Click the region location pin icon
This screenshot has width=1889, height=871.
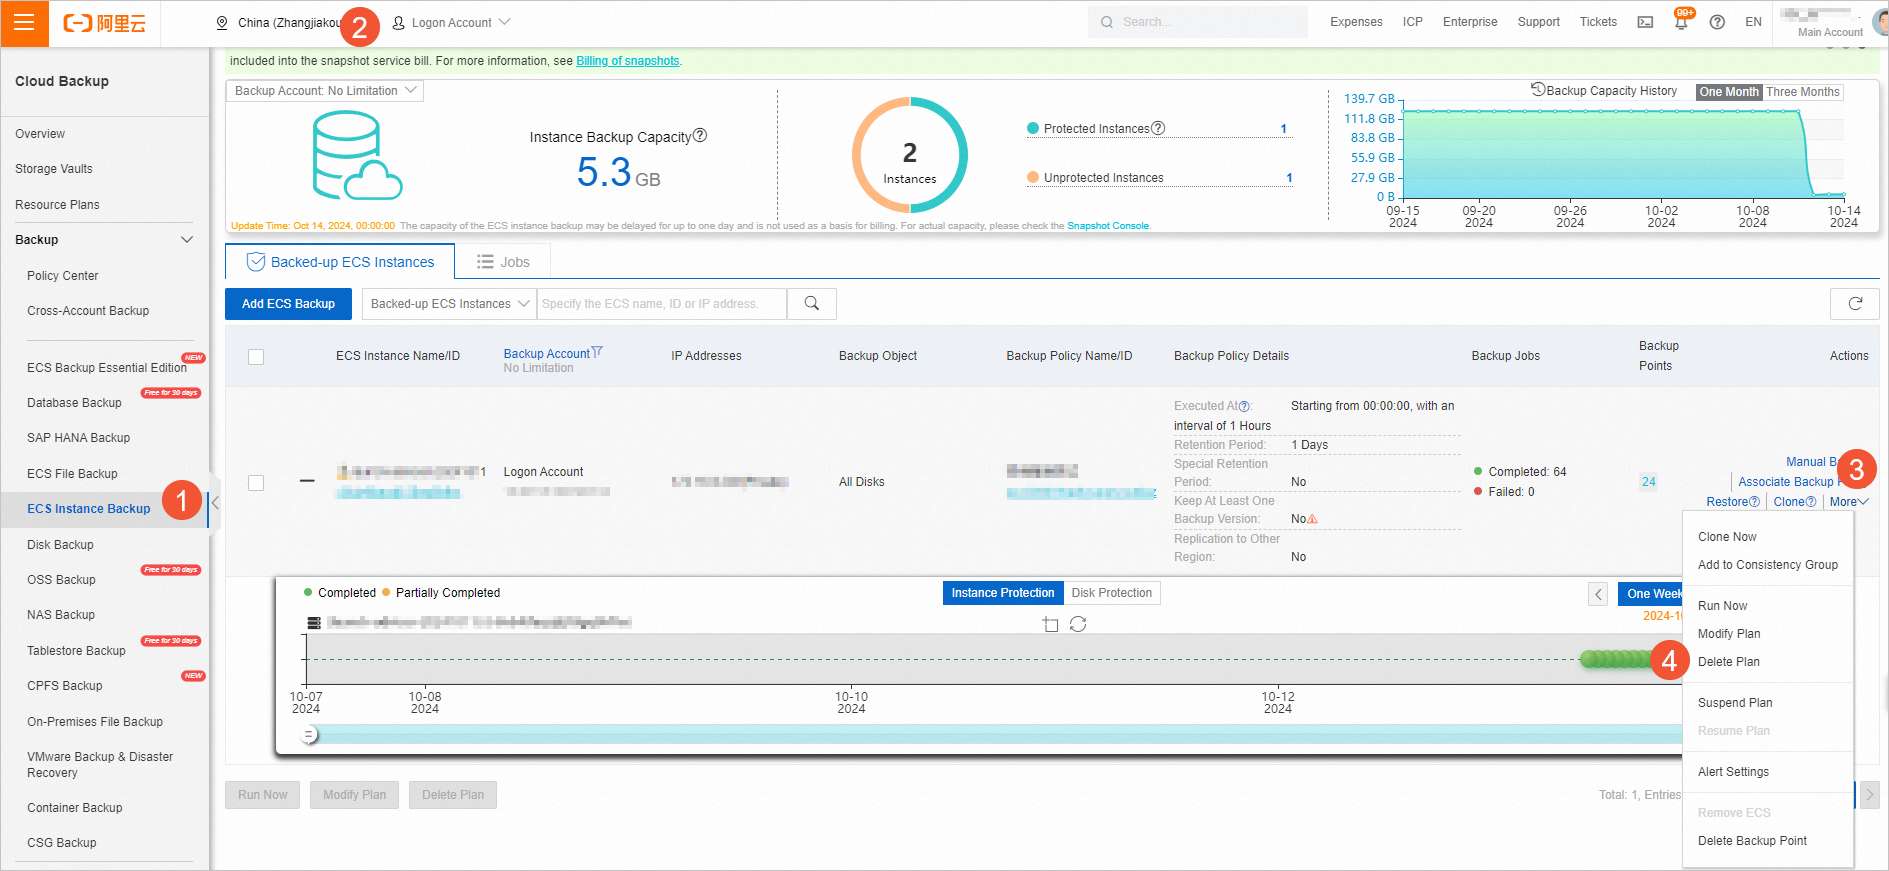pyautogui.click(x=222, y=23)
